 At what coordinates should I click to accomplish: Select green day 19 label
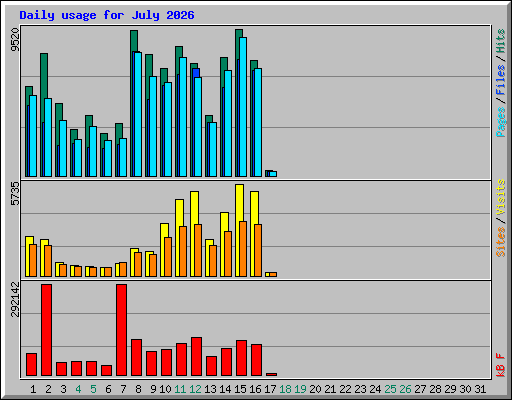(300, 389)
